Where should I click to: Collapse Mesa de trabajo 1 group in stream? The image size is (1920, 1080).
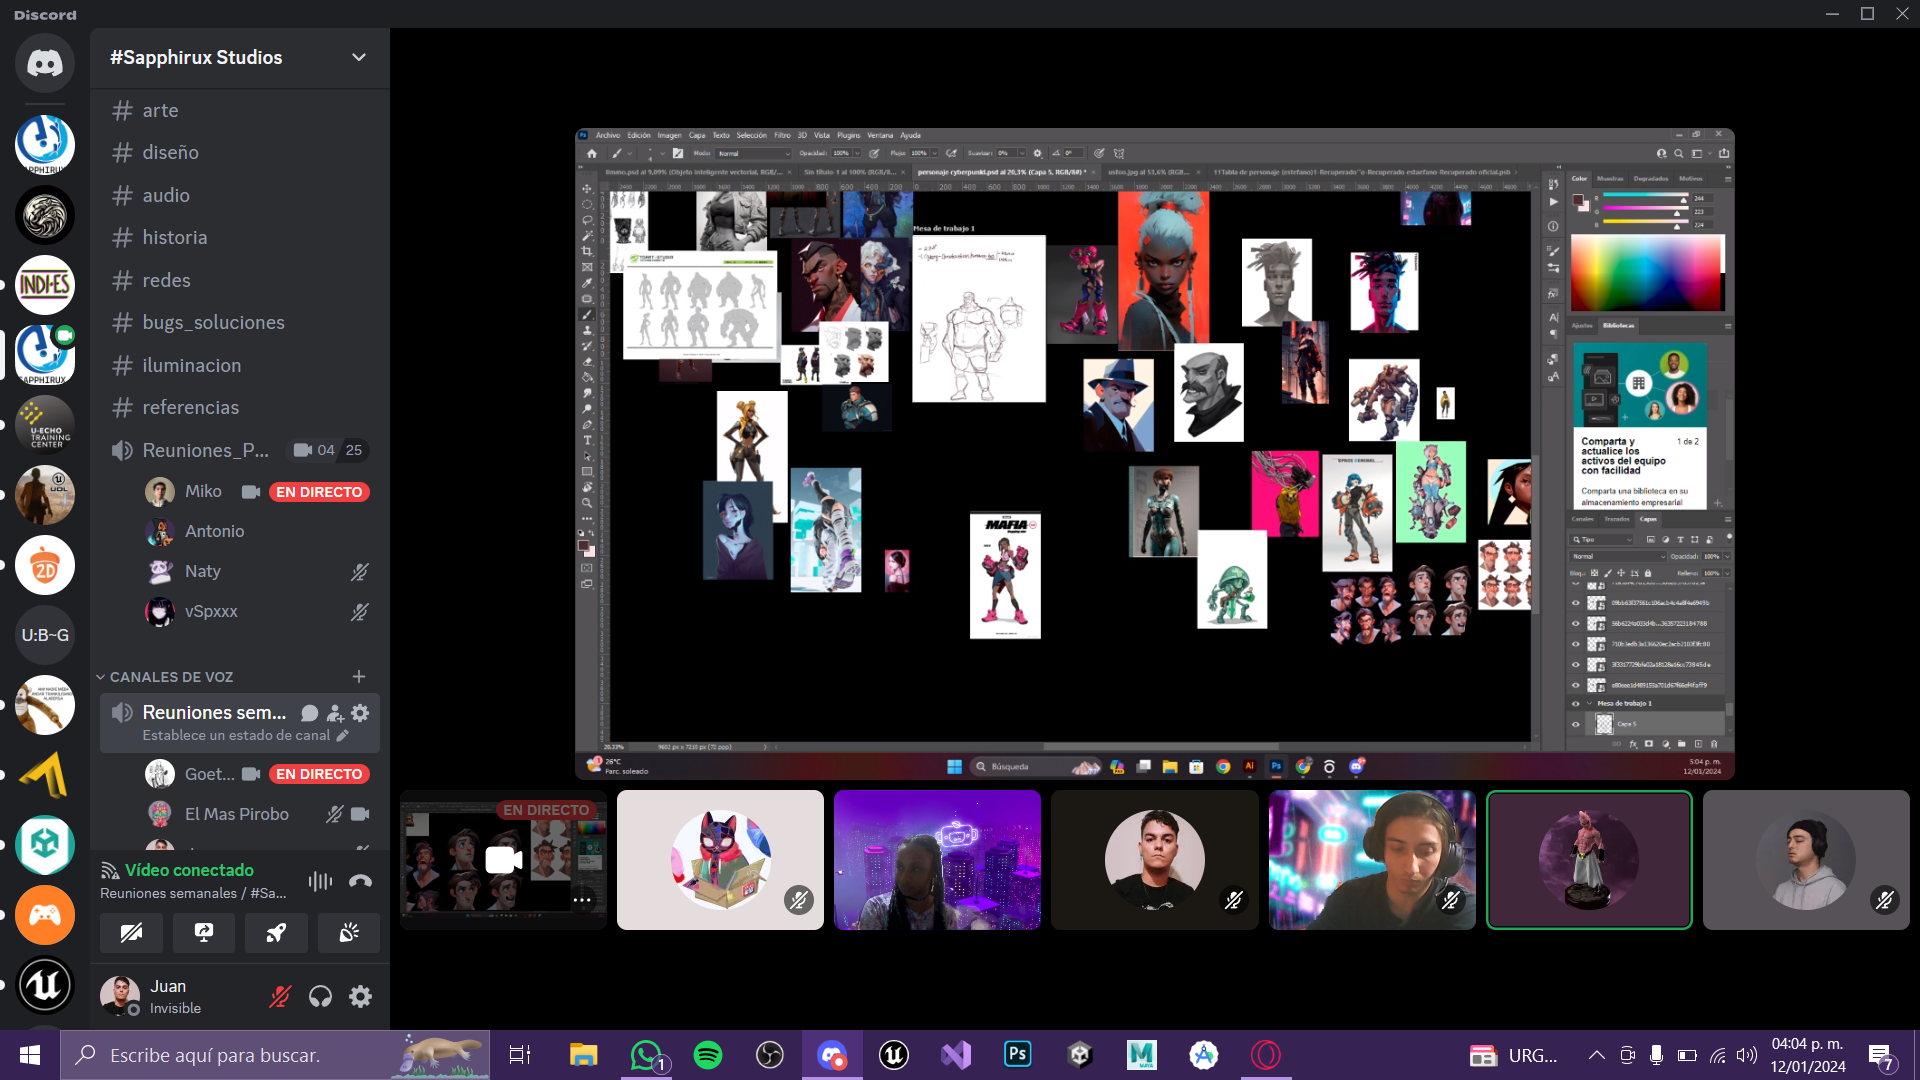click(1590, 704)
